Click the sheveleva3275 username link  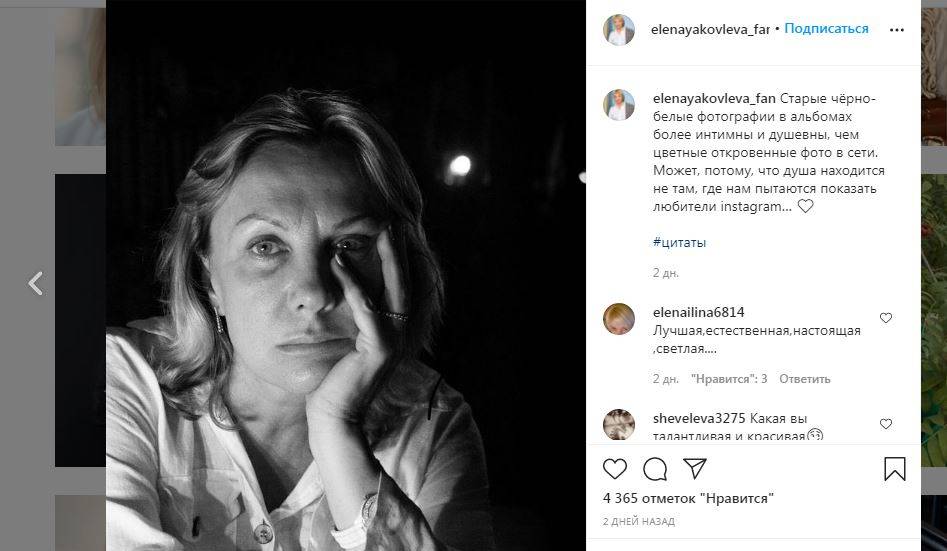coord(699,418)
